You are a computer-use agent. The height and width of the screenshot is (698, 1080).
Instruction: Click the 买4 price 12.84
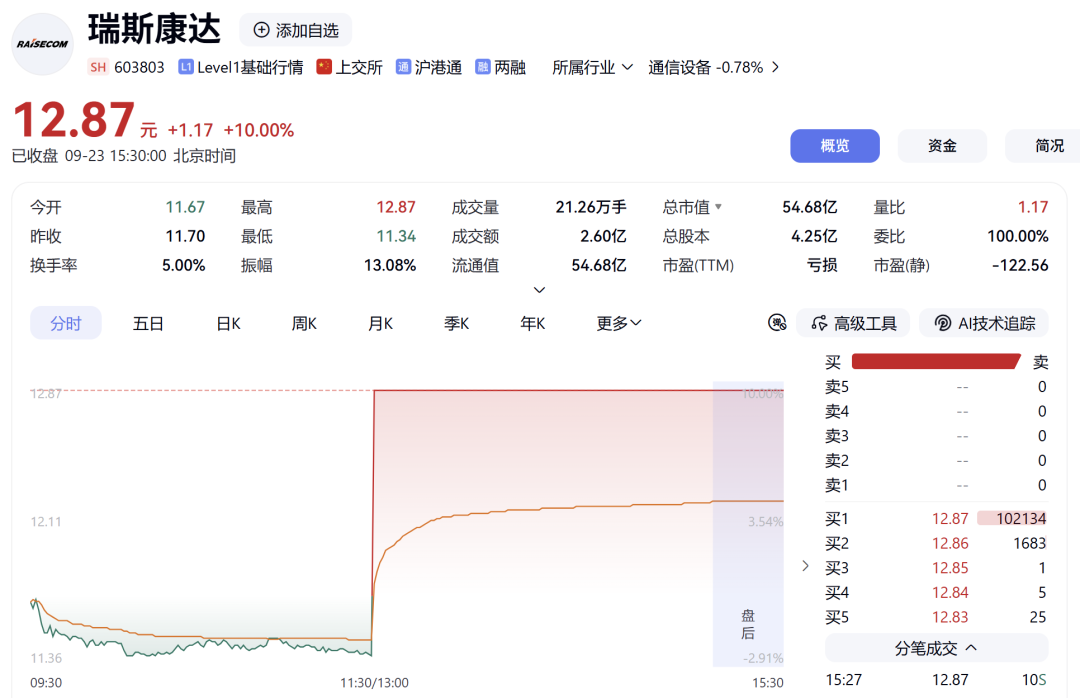(950, 593)
